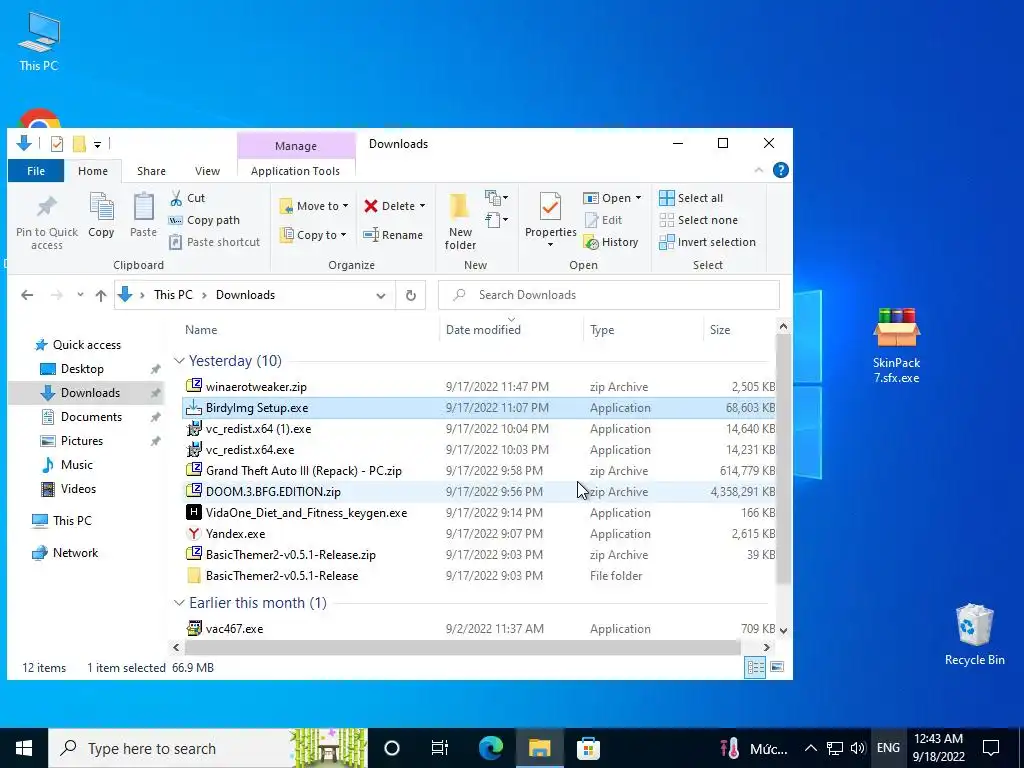Image resolution: width=1024 pixels, height=768 pixels.
Task: Select This PC desktop icon
Action: pyautogui.click(x=39, y=41)
